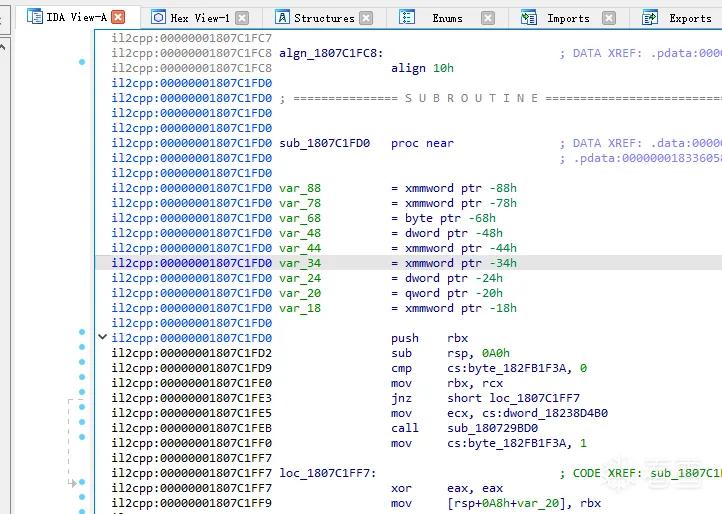
Task: Open the Hex View-1 tab
Action: (x=199, y=18)
